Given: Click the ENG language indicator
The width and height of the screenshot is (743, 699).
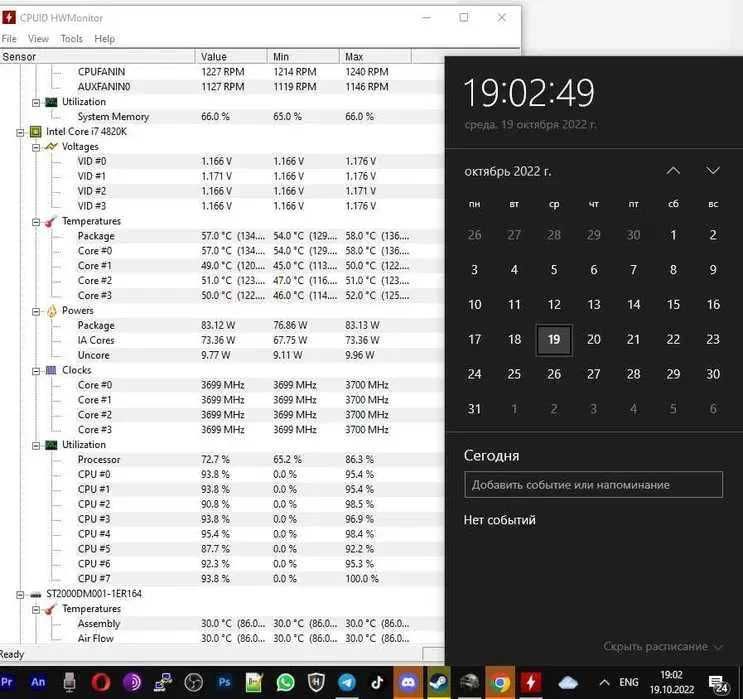Looking at the screenshot, I should pyautogui.click(x=629, y=682).
